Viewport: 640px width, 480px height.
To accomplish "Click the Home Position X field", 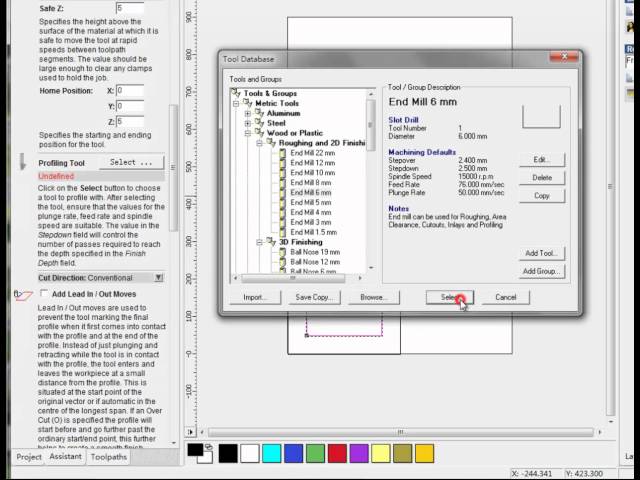I will click(x=130, y=90).
